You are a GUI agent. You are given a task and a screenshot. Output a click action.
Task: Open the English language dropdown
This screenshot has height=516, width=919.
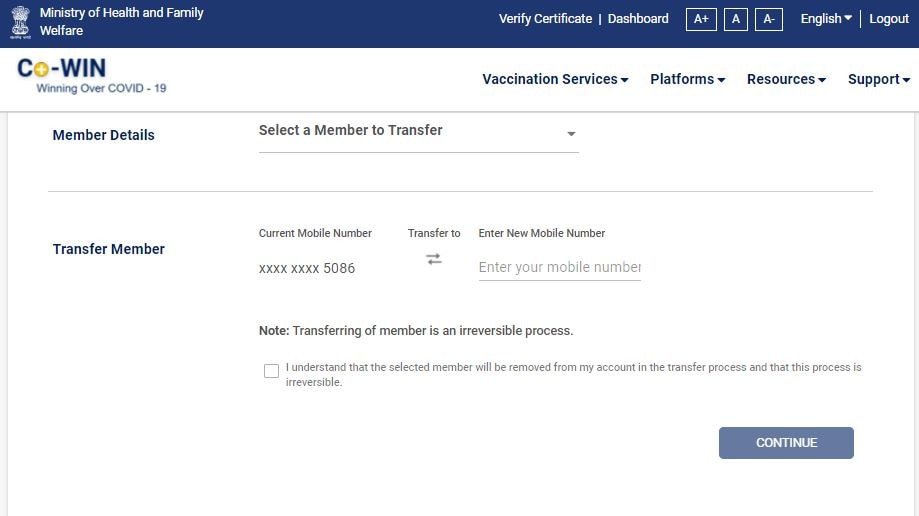pos(826,19)
